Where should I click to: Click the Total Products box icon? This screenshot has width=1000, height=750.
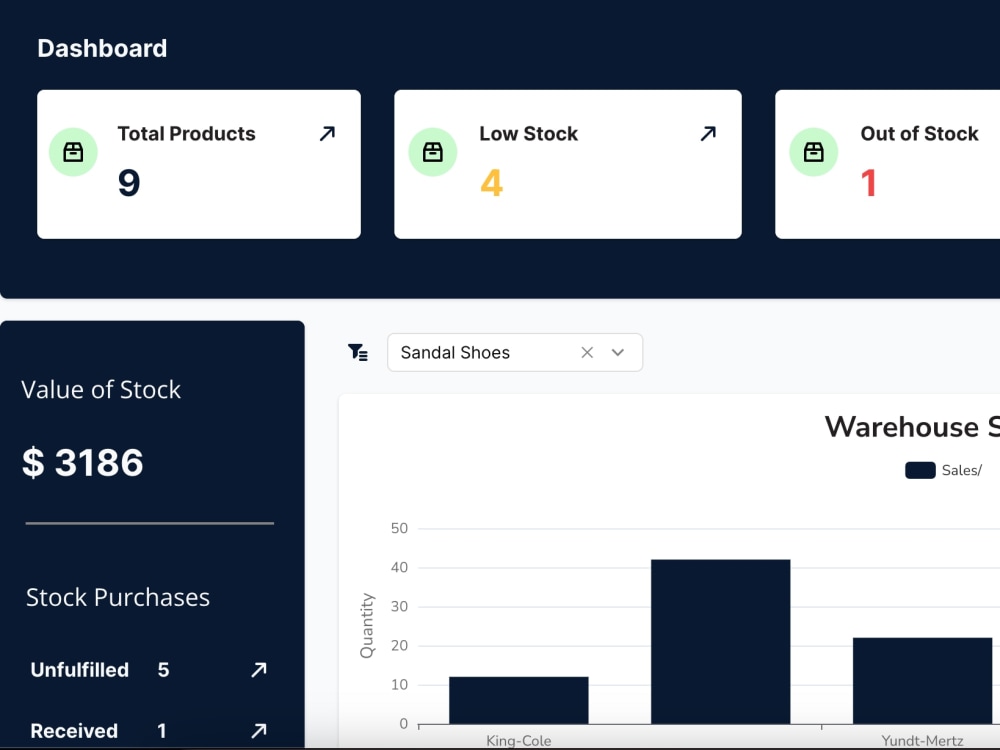(x=72, y=151)
